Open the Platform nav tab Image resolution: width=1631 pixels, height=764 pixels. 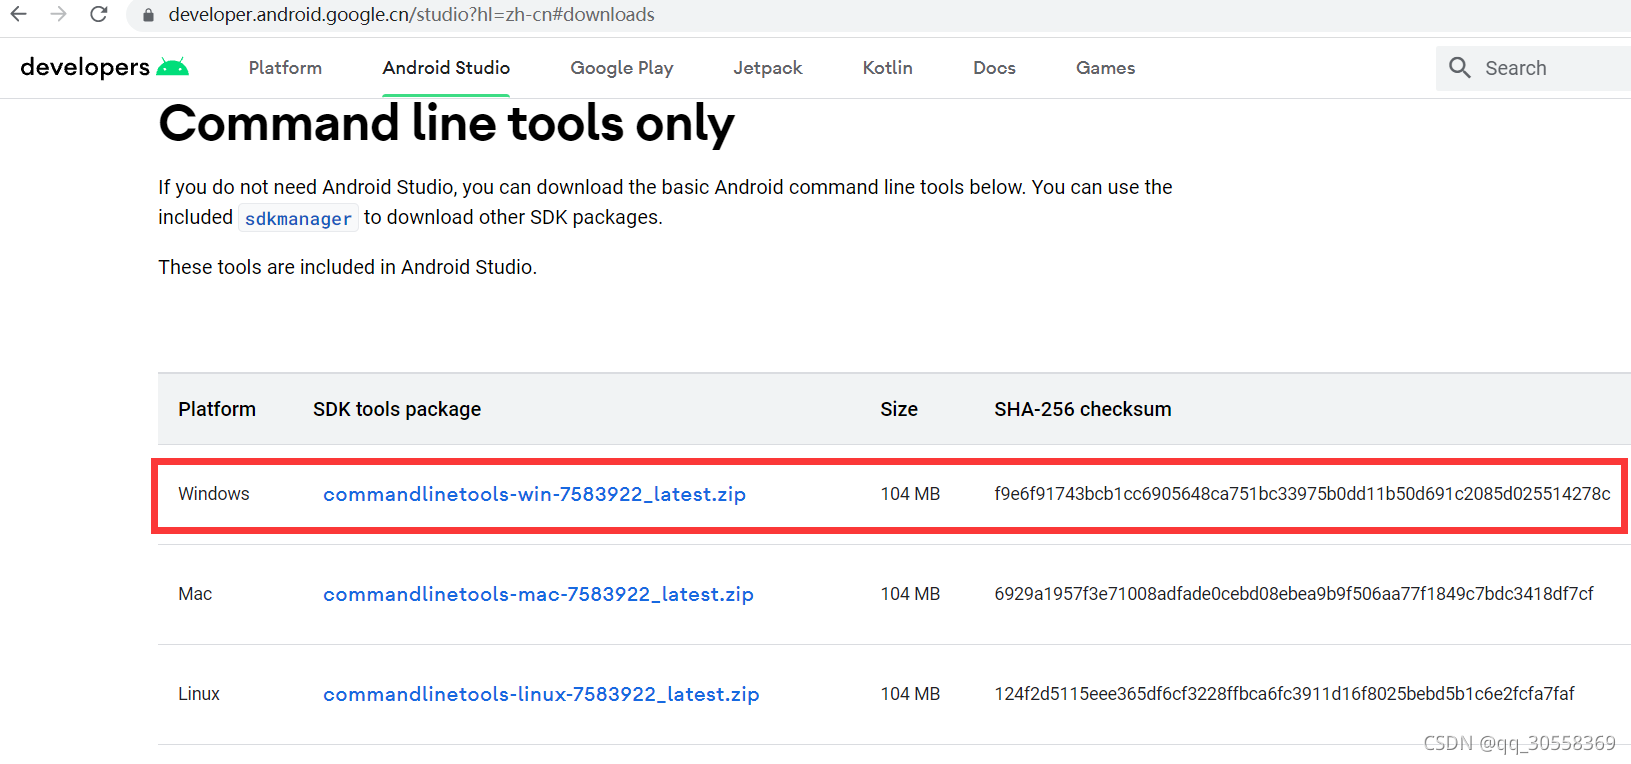(285, 68)
